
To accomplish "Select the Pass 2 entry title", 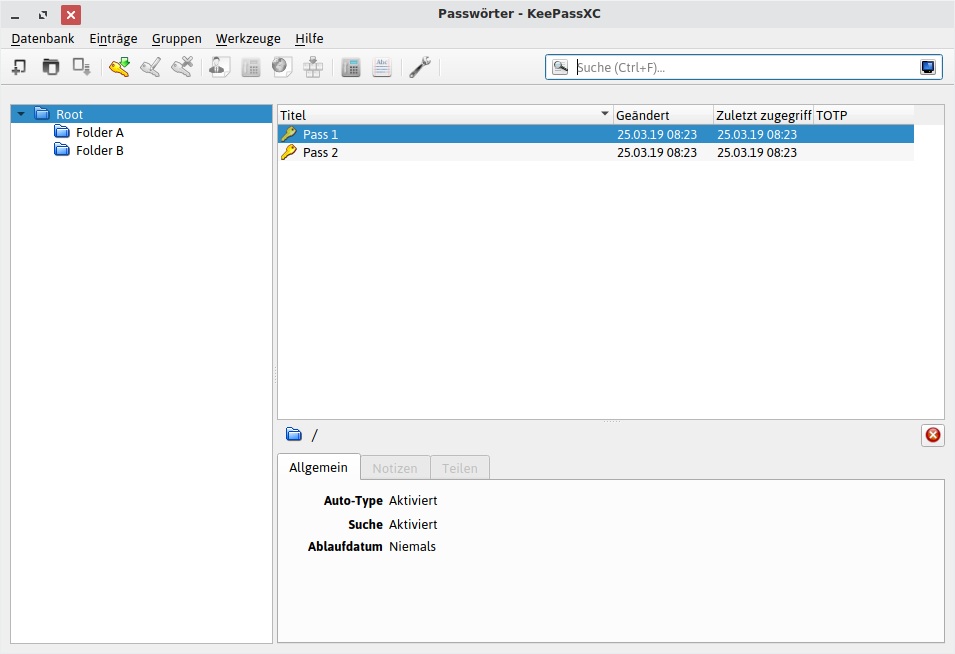I will coord(320,153).
